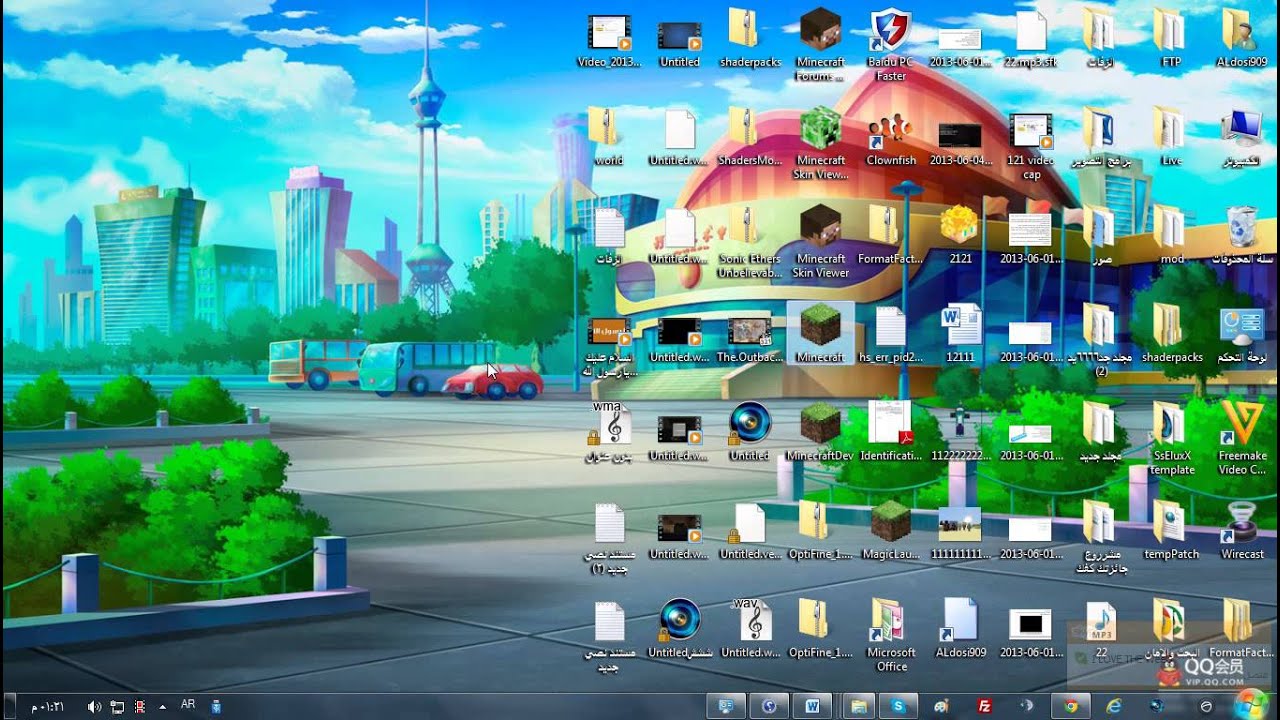Click the AR language indicator
The image size is (1280, 720).
(188, 705)
